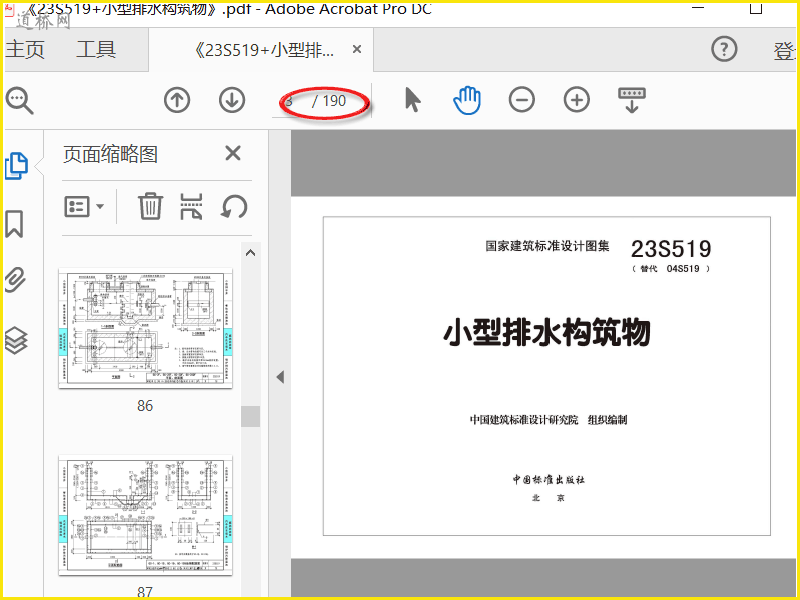Viewport: 800px width, 600px height.
Task: Click the 国家建筑标准设计图集 heading text
Action: pyautogui.click(x=547, y=246)
